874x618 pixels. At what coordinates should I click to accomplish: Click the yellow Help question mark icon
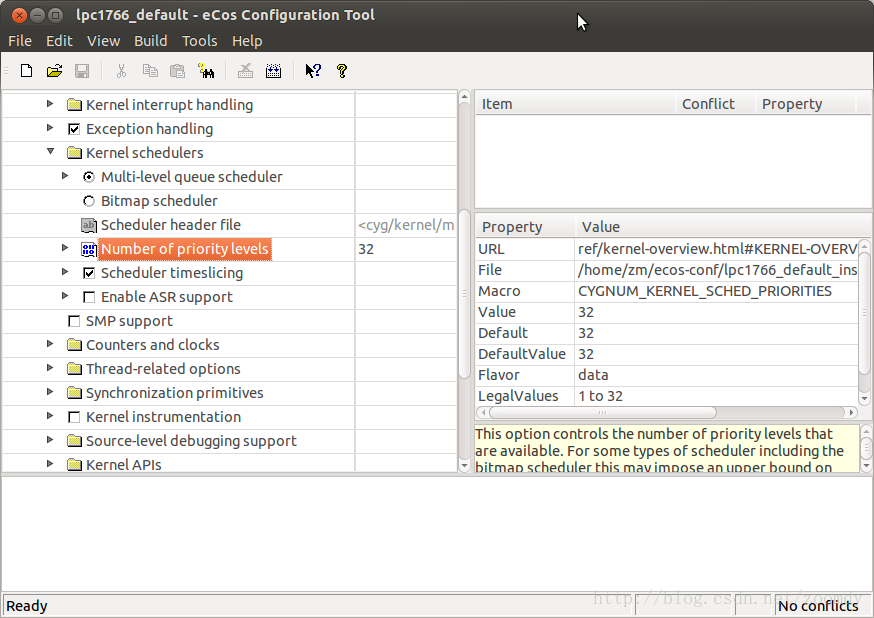(x=342, y=71)
